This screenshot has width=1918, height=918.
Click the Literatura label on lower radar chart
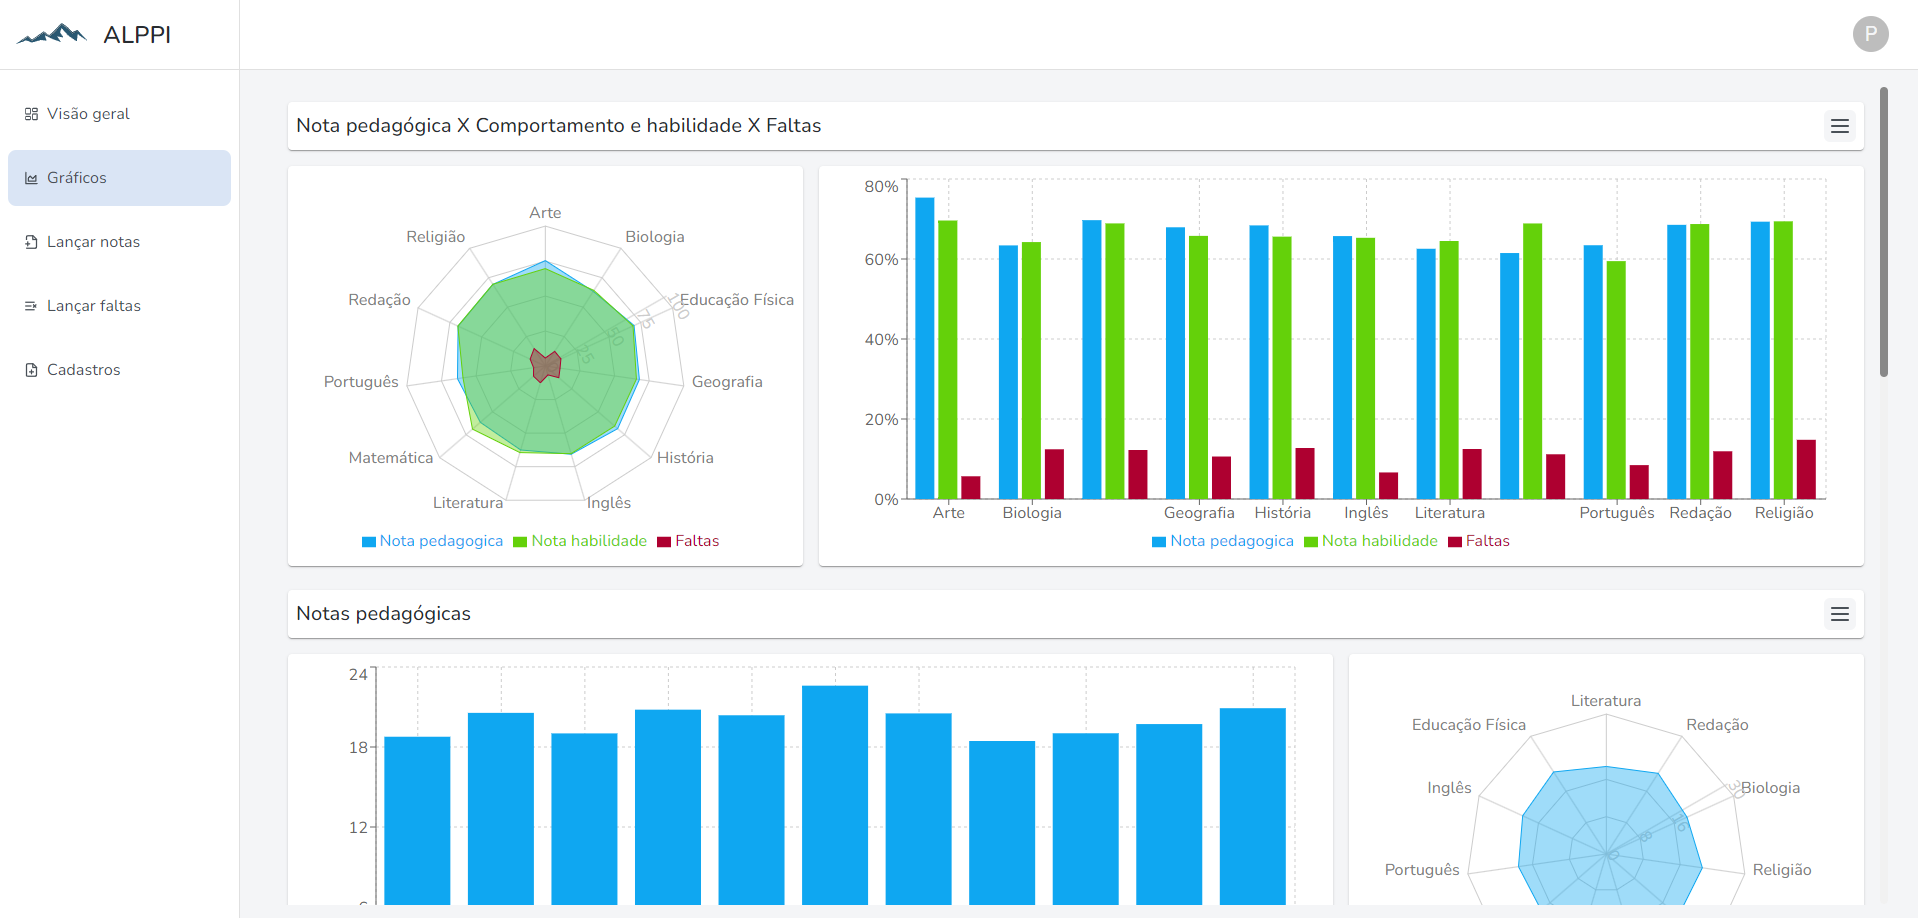(1606, 701)
